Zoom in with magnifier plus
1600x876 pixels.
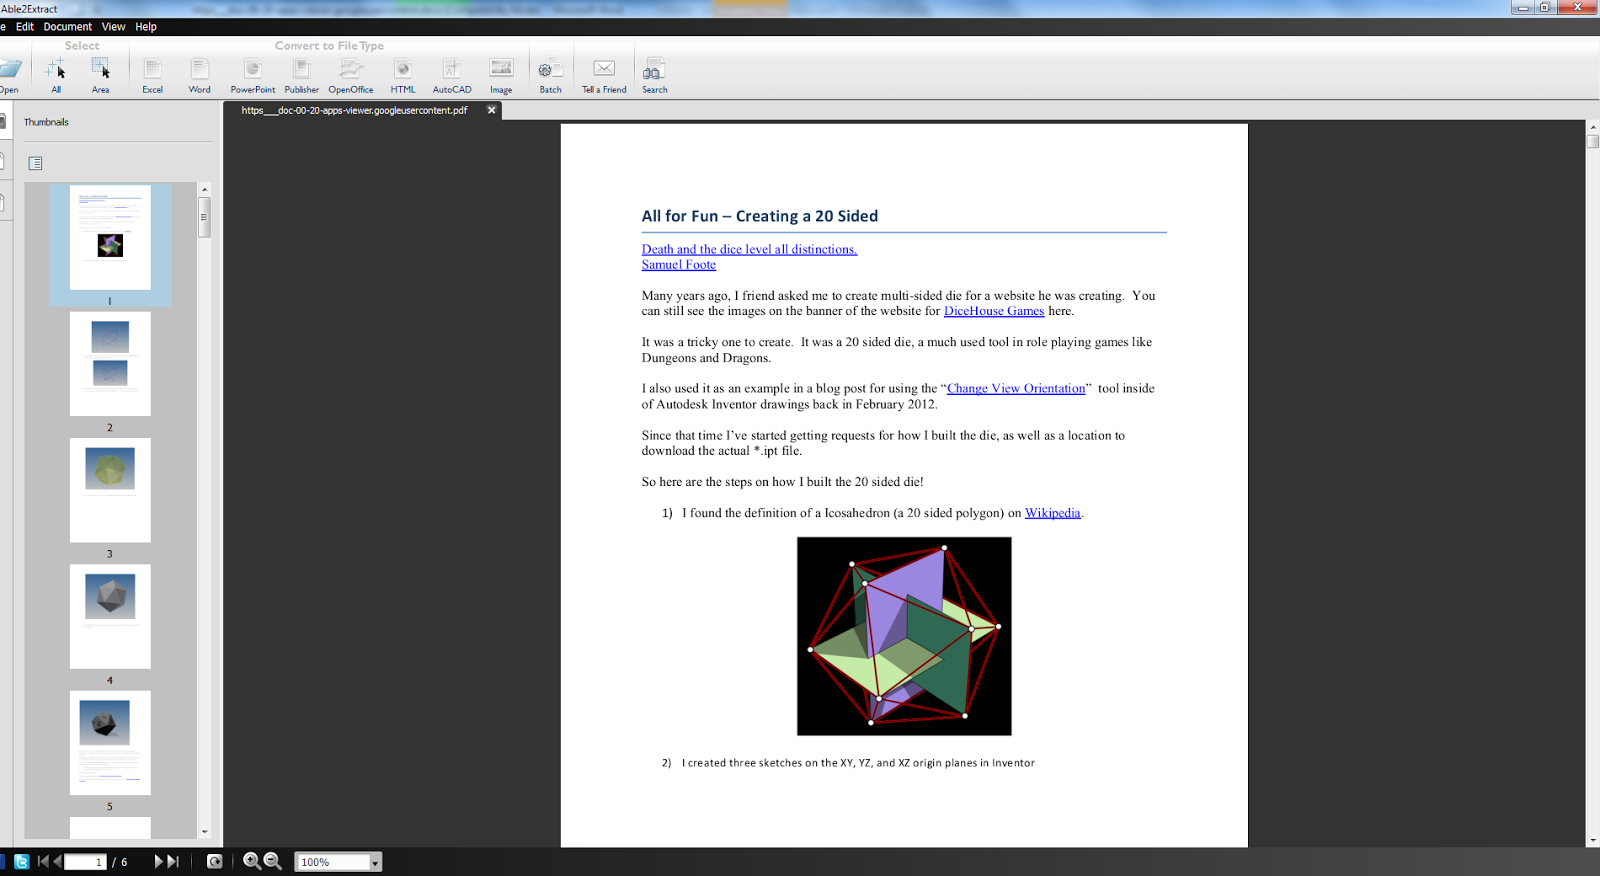click(252, 861)
